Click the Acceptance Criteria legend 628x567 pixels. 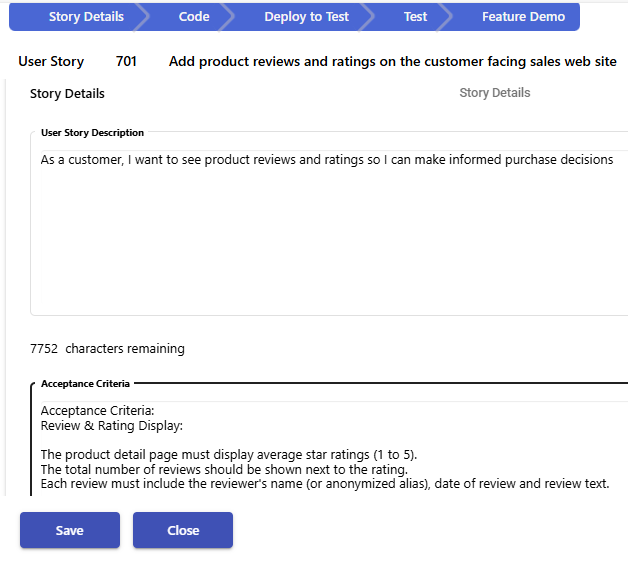(85, 384)
